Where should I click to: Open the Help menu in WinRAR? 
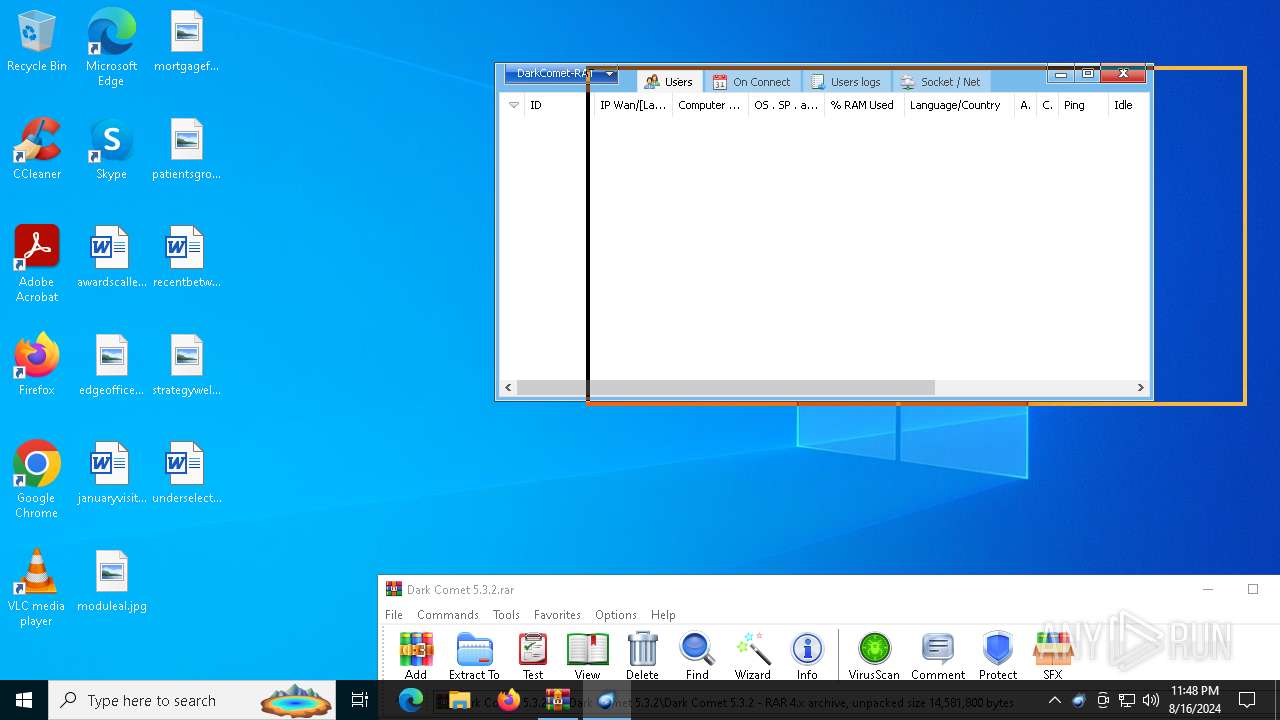pyautogui.click(x=663, y=615)
